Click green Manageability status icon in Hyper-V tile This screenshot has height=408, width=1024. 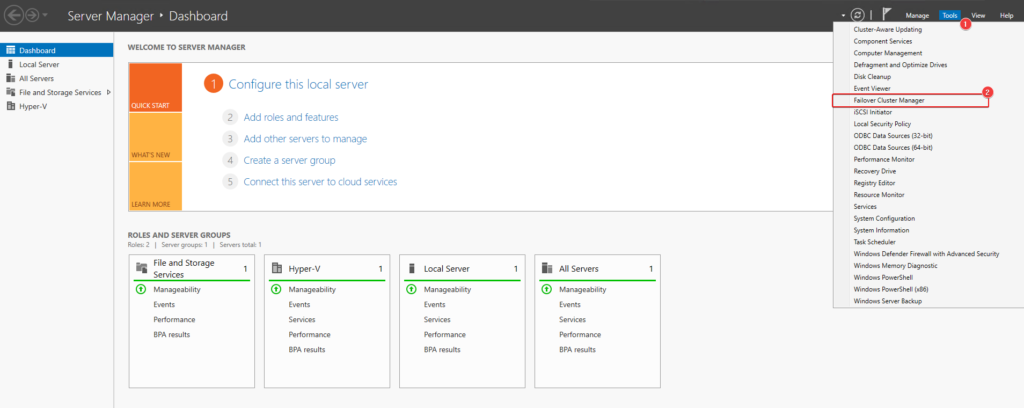[276, 289]
